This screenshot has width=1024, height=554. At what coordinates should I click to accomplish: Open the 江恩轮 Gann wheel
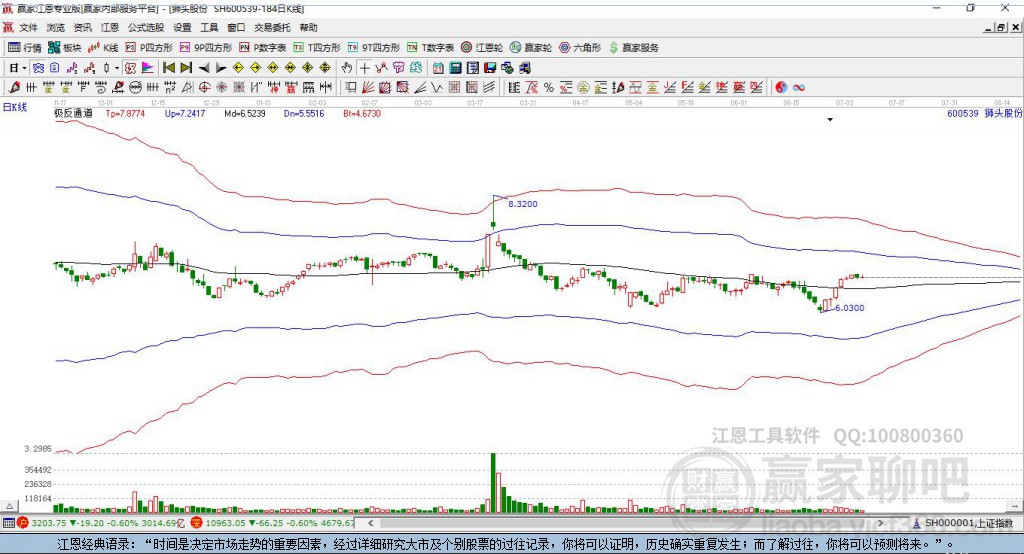click(x=482, y=48)
